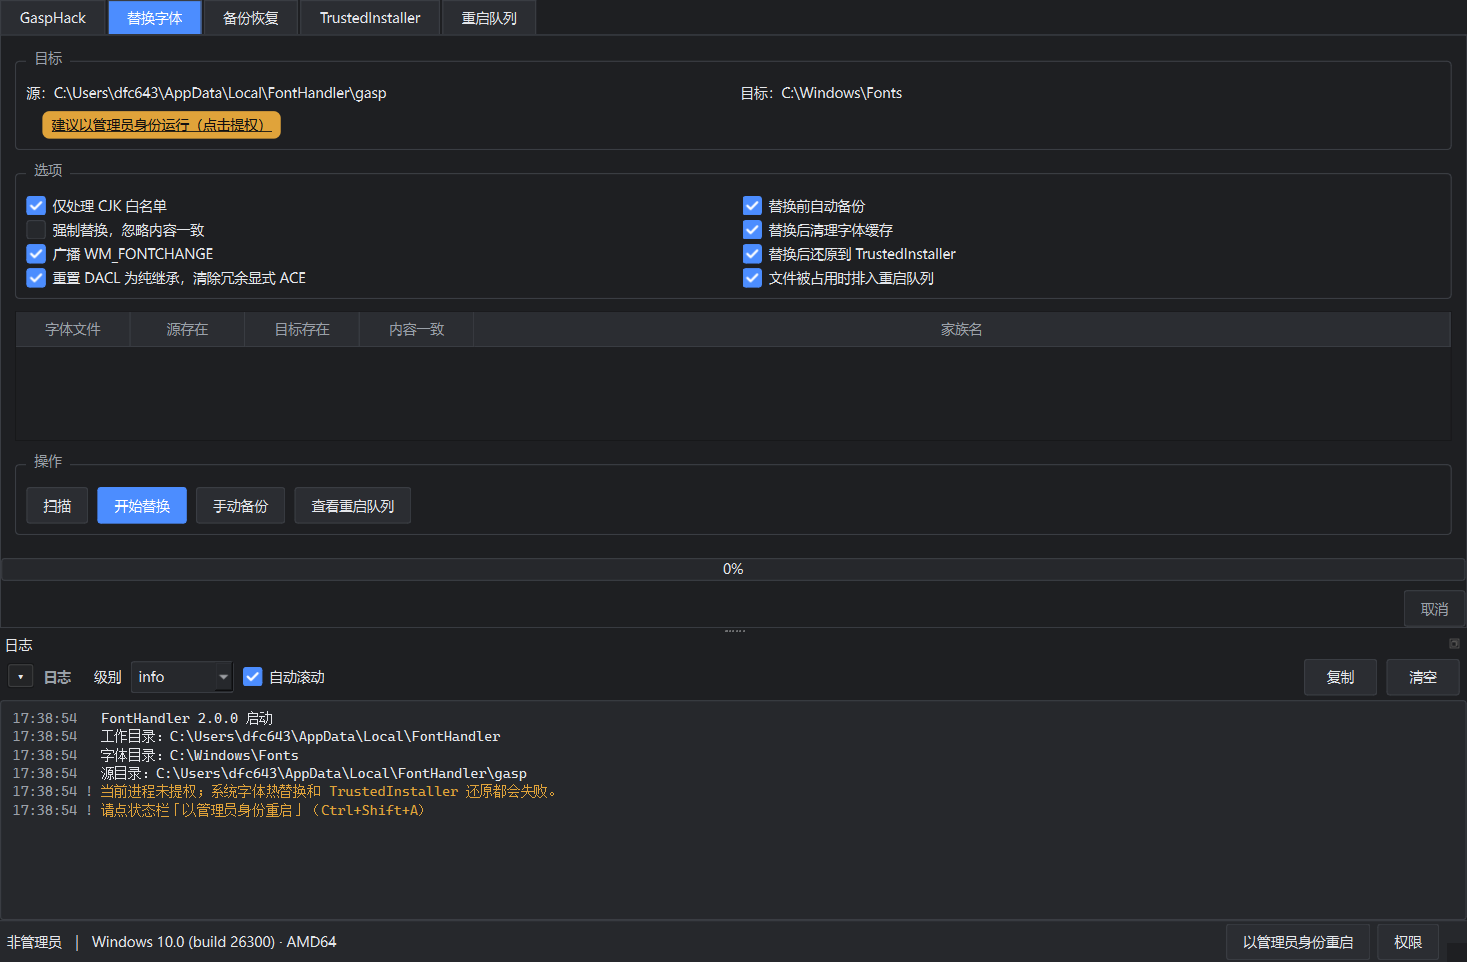Click the log panel splitter handle dots

click(735, 631)
